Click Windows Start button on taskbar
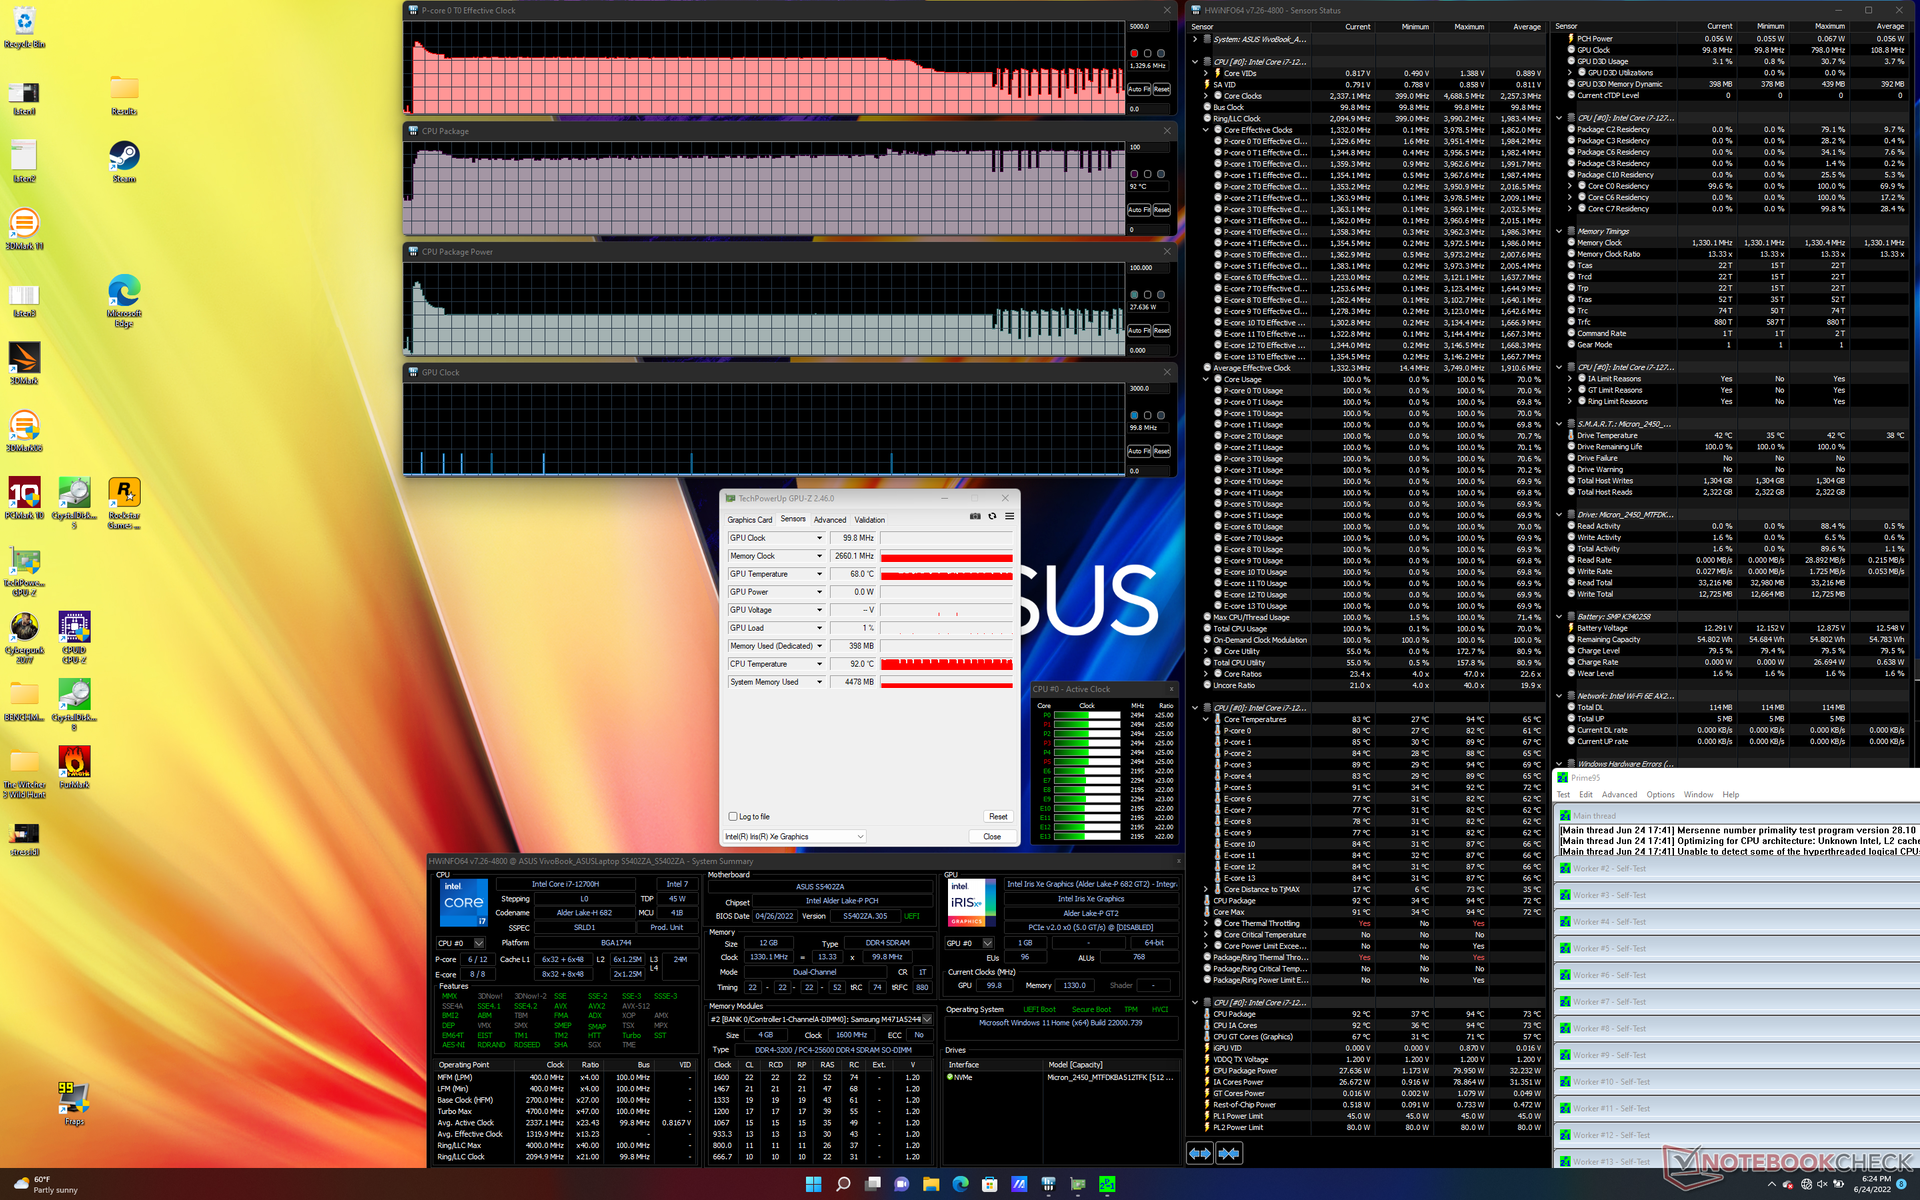 click(813, 1184)
